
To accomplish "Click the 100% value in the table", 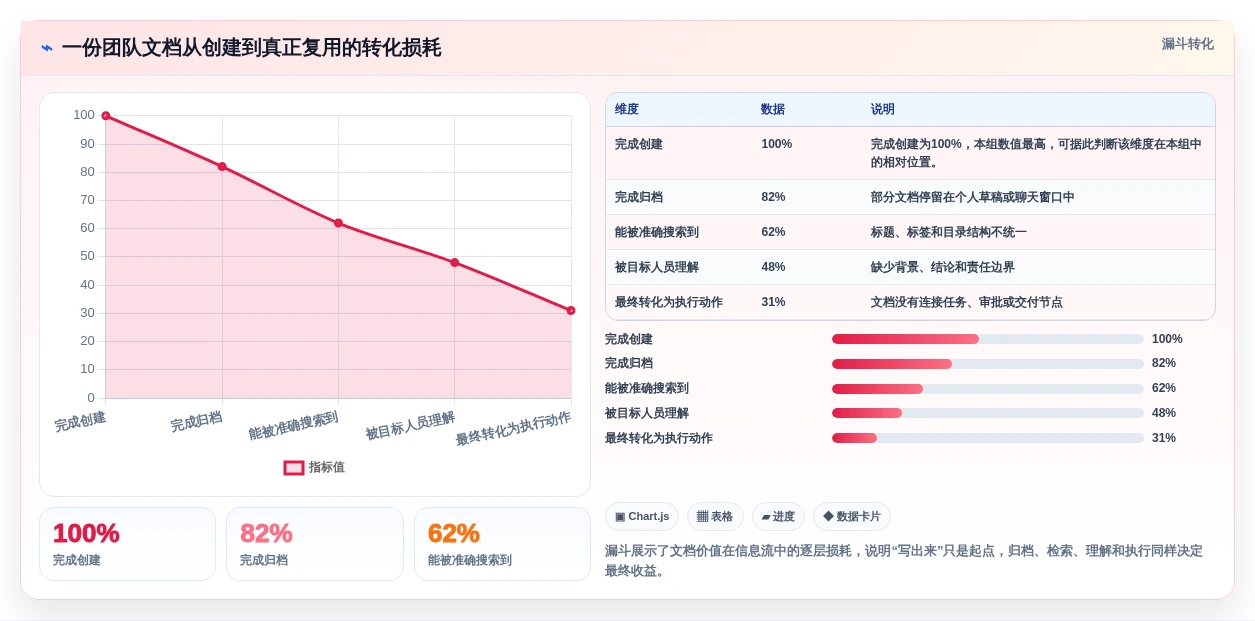I will [777, 144].
